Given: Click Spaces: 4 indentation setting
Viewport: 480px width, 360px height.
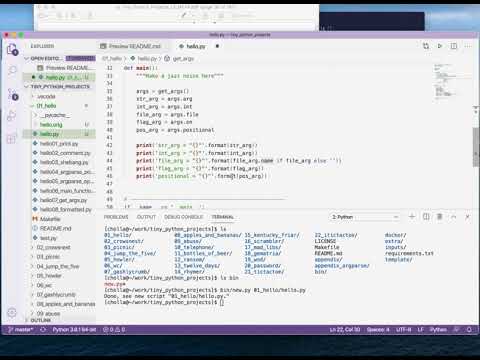Looking at the screenshot, I should pos(378,330).
